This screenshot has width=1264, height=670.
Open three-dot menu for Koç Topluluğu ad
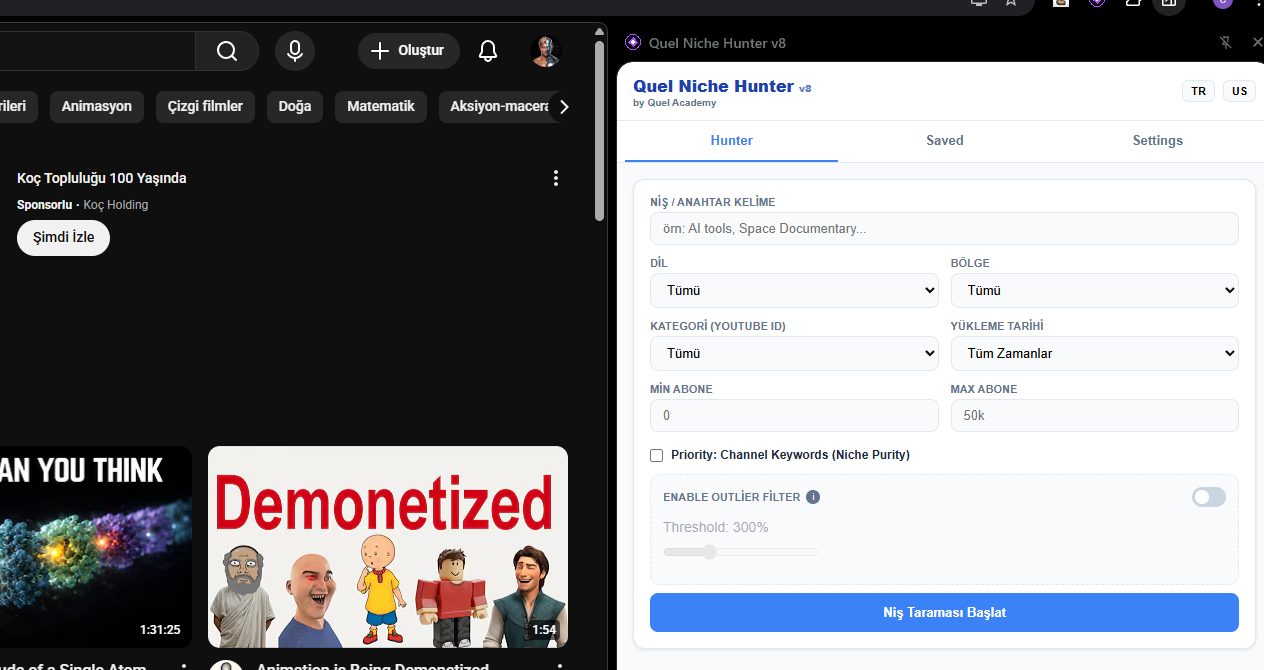[556, 178]
